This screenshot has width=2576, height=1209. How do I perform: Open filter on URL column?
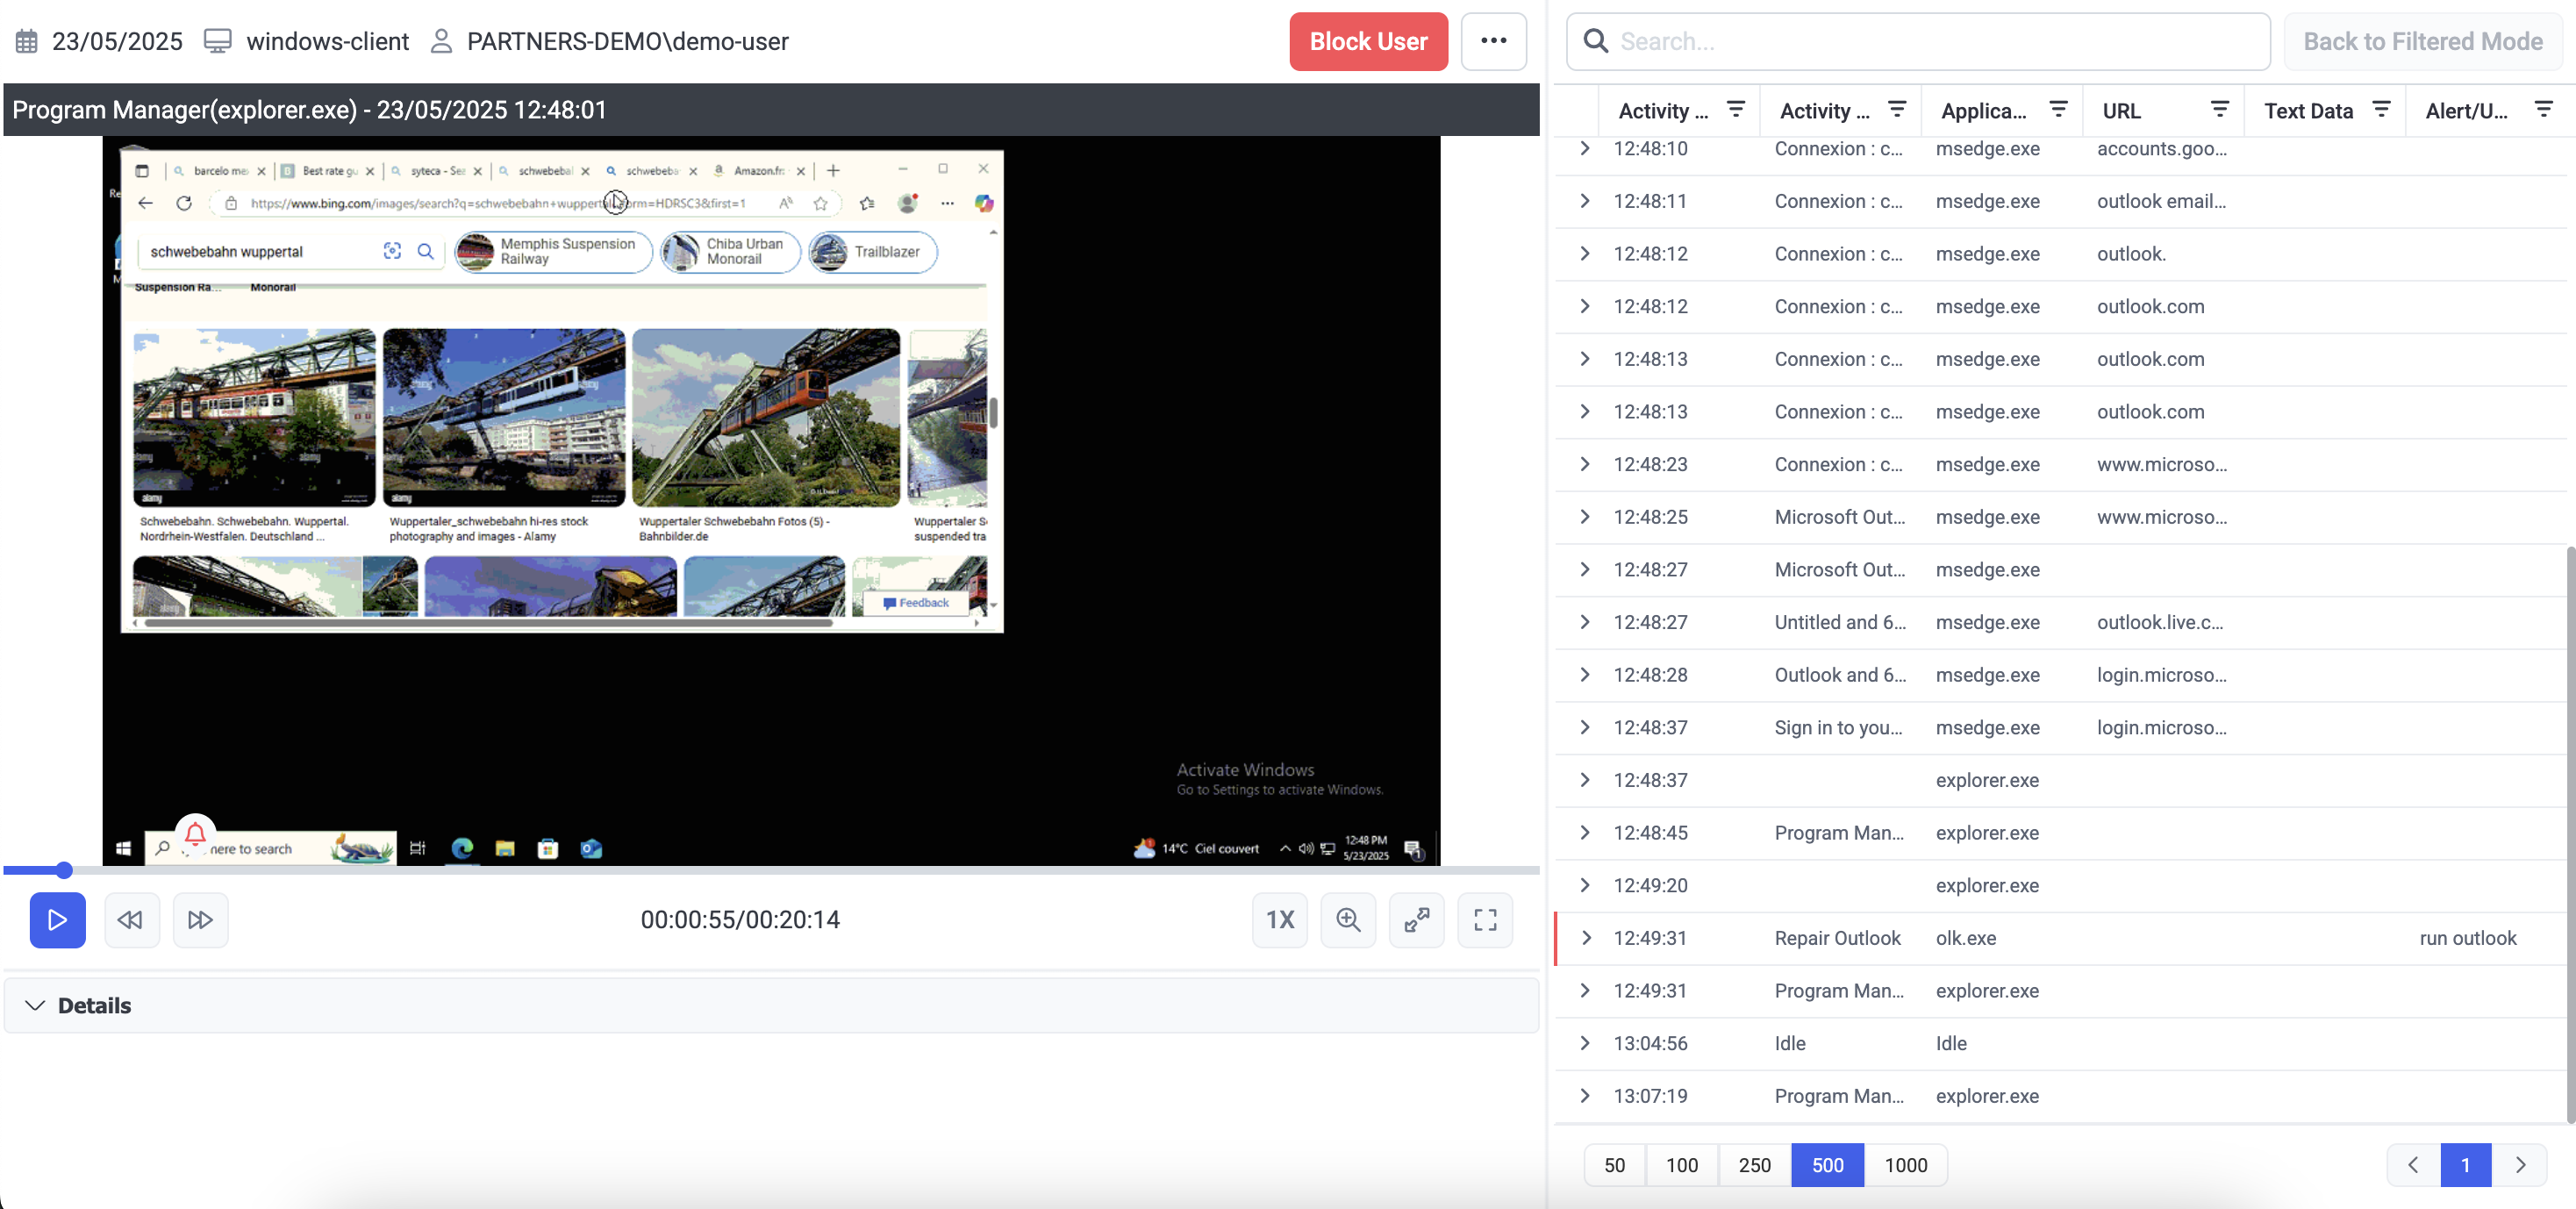[2219, 109]
